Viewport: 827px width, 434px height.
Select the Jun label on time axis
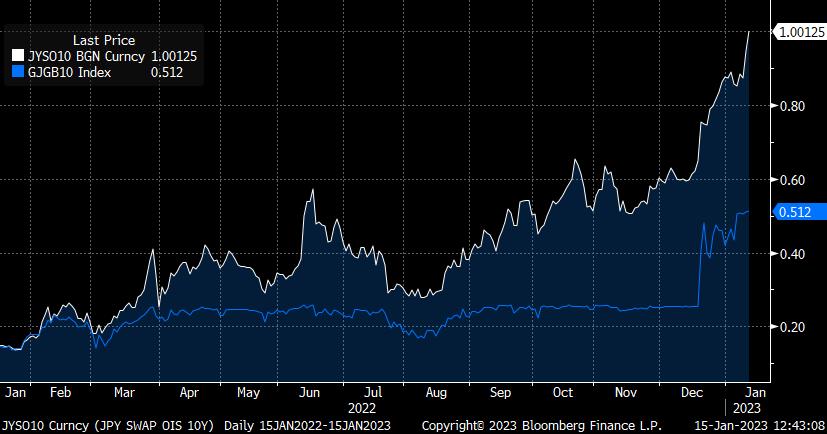(310, 393)
